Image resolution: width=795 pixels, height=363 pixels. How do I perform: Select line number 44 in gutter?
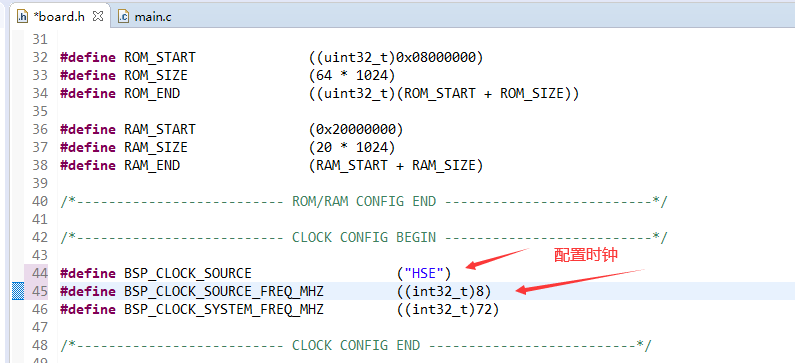40,274
